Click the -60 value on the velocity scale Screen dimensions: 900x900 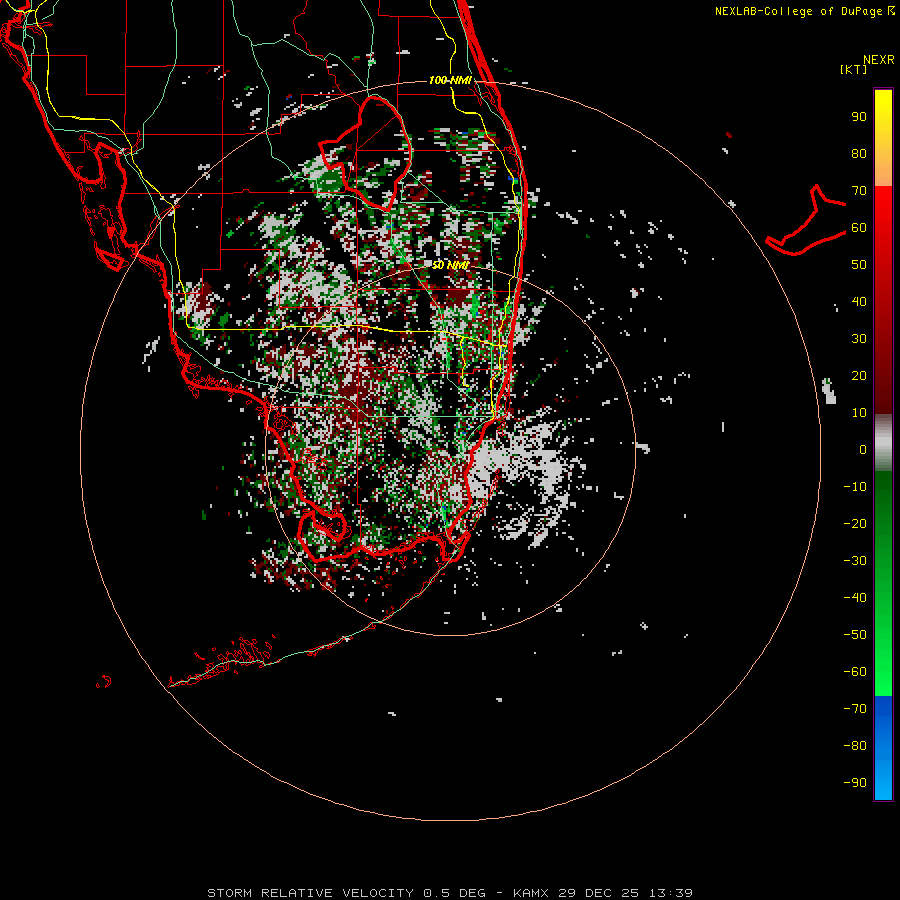[855, 672]
